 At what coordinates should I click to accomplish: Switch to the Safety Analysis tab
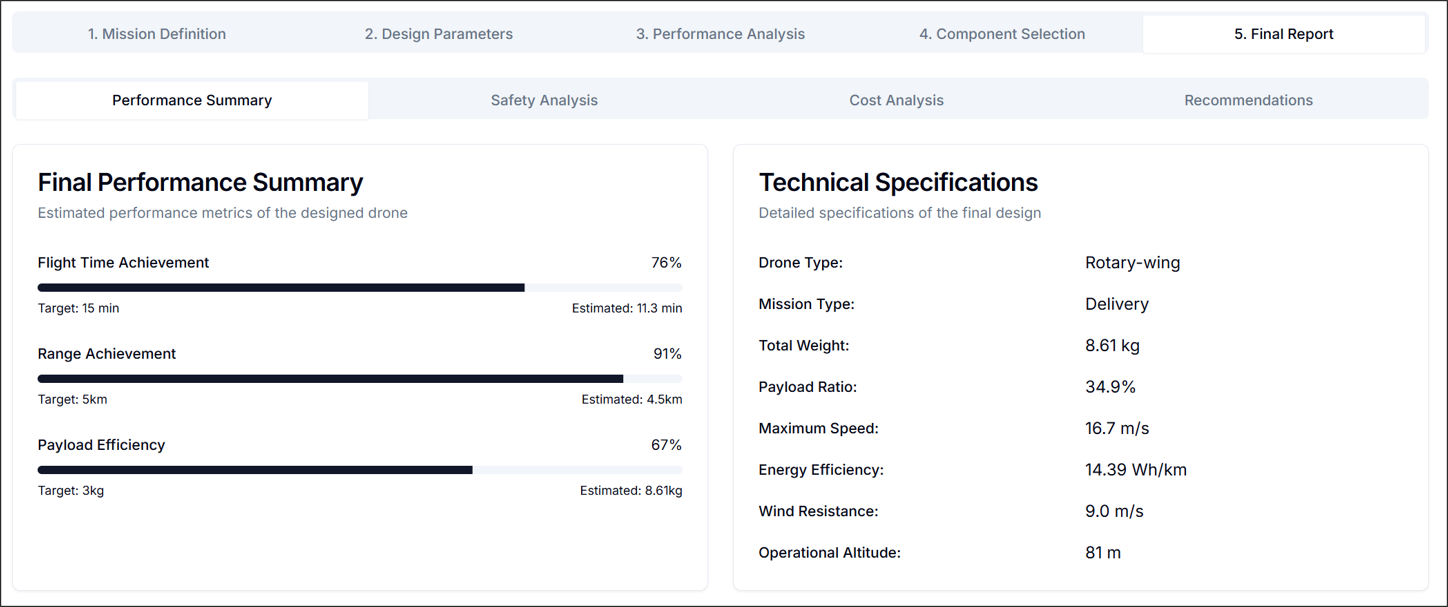pos(544,99)
